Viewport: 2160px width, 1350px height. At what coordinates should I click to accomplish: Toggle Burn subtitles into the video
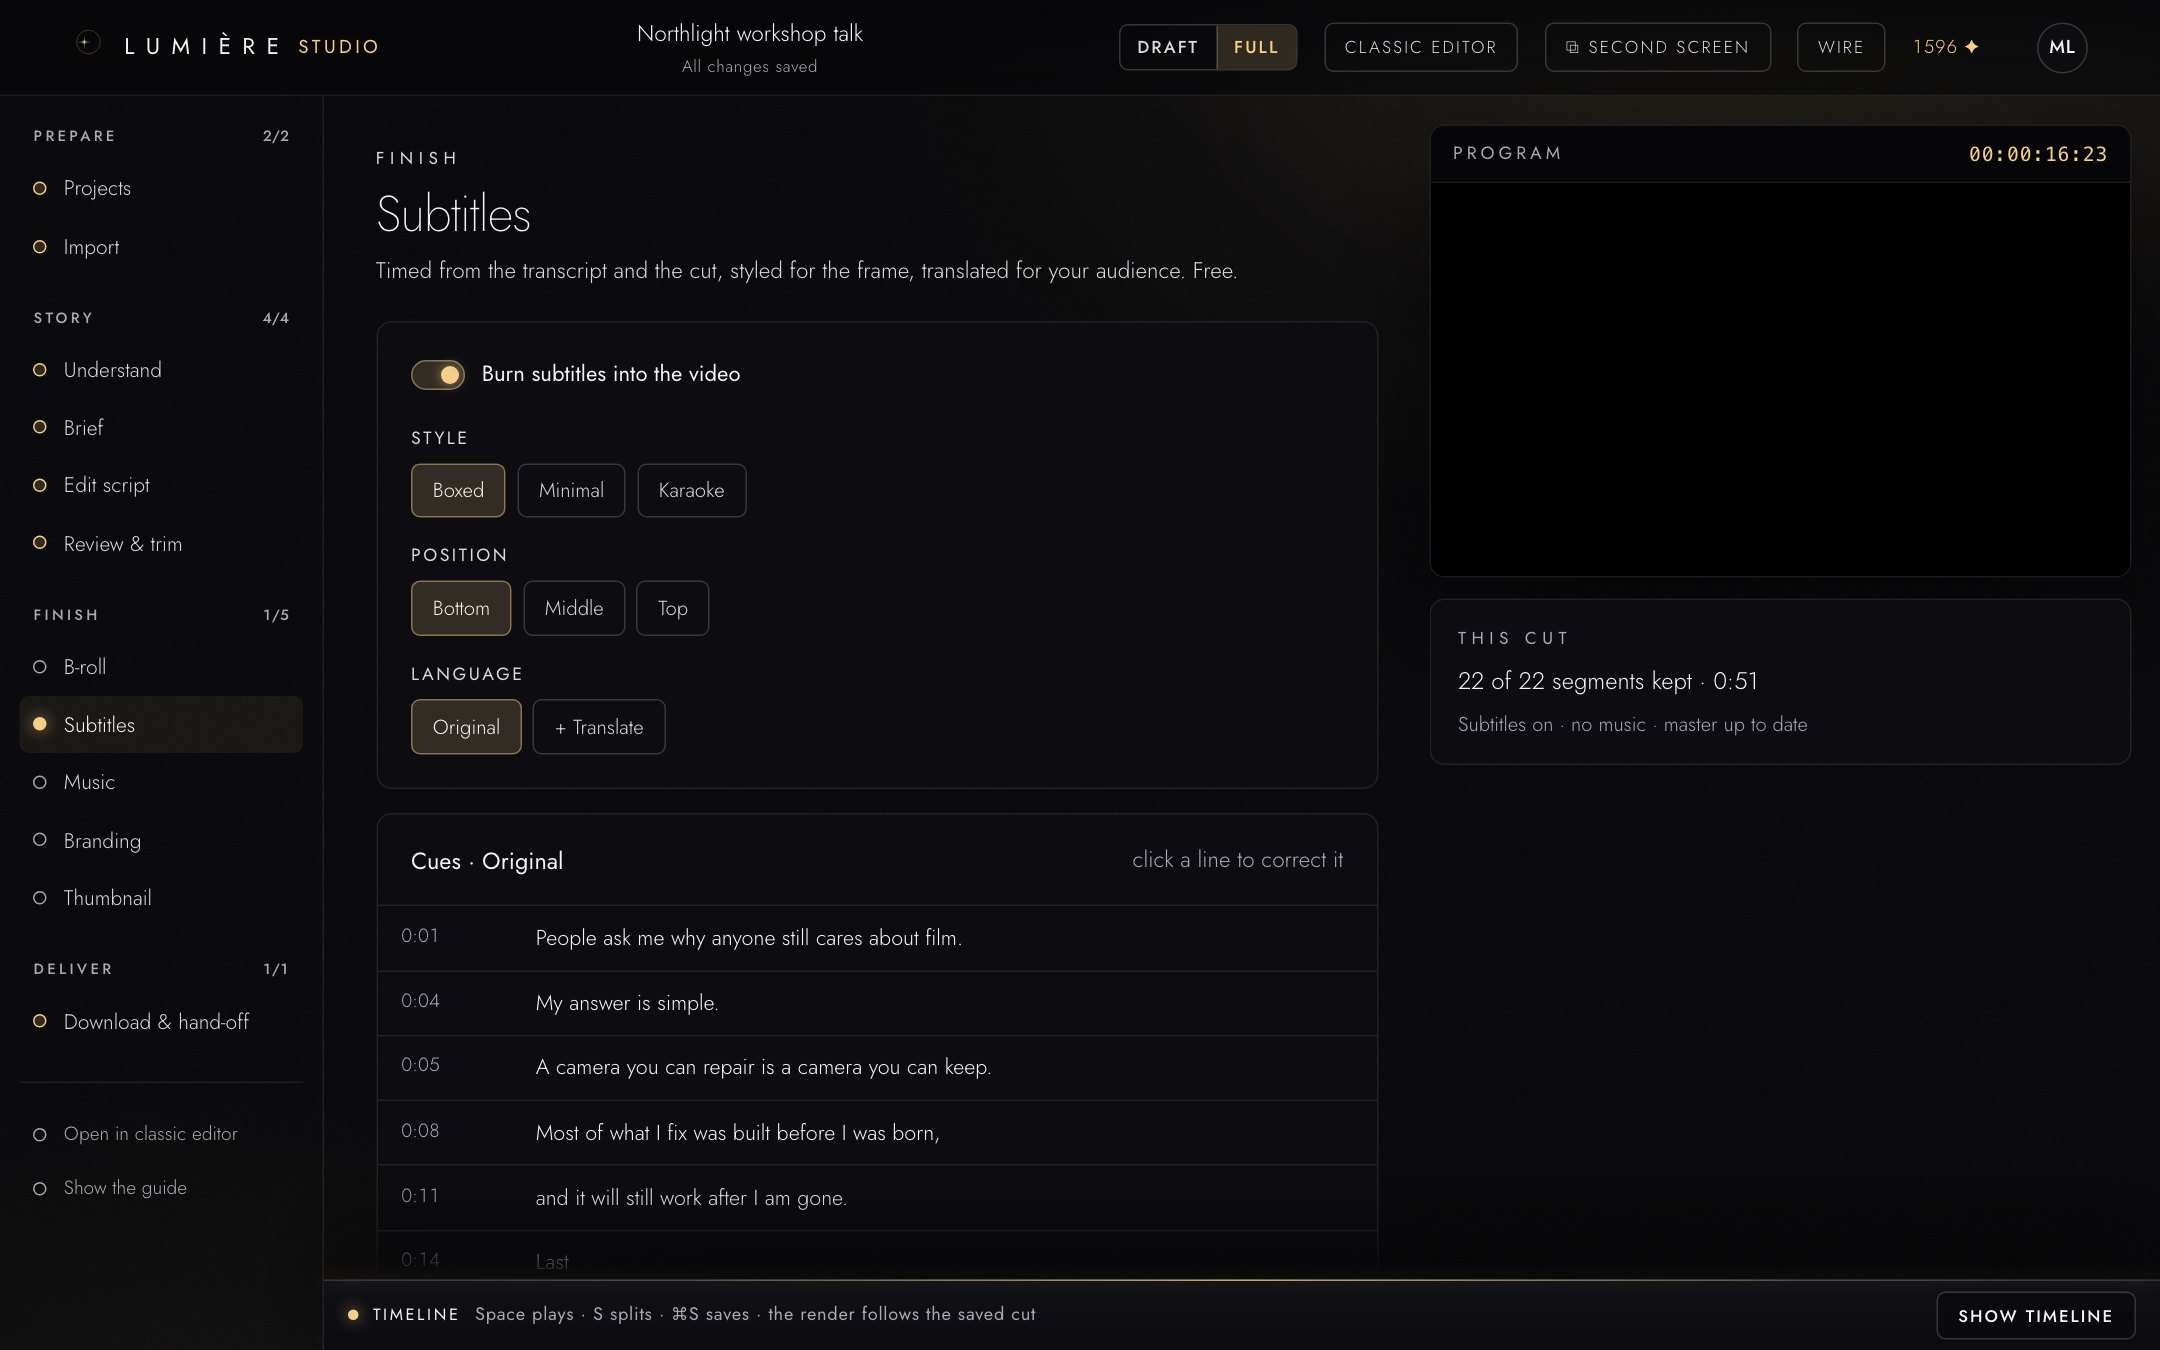pyautogui.click(x=438, y=374)
